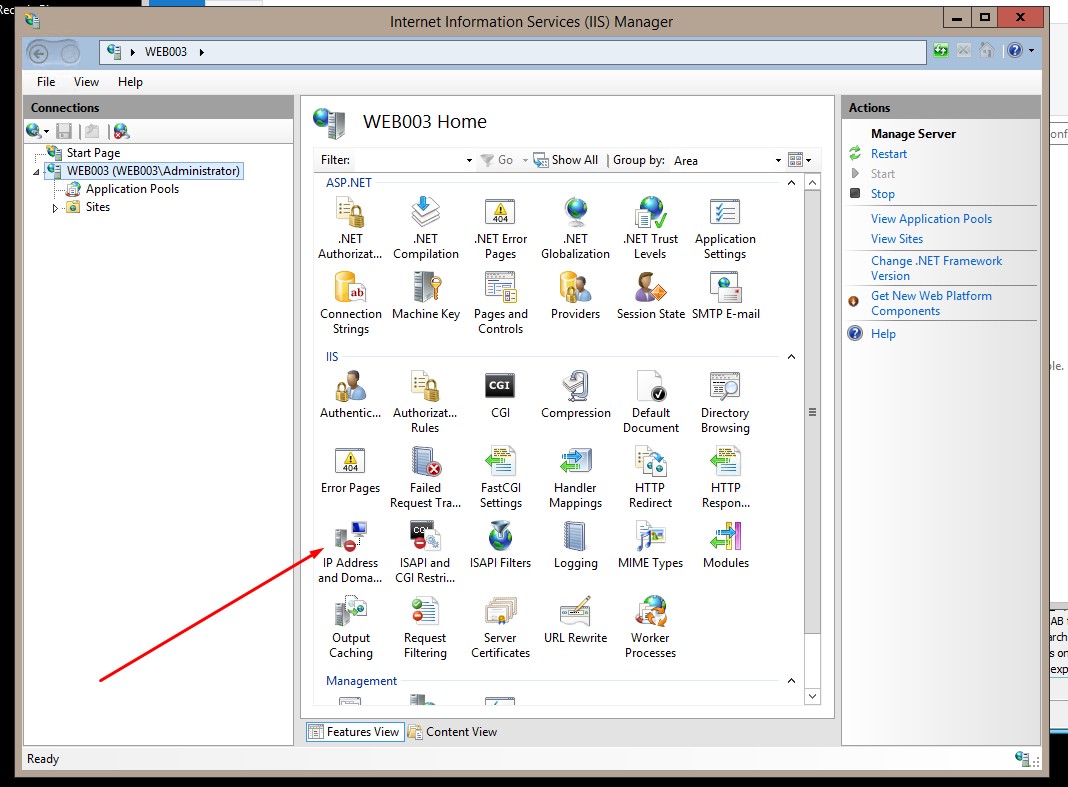Viewport: 1068px width, 787px height.
Task: Click Get New Web Platform Components
Action: click(x=931, y=303)
